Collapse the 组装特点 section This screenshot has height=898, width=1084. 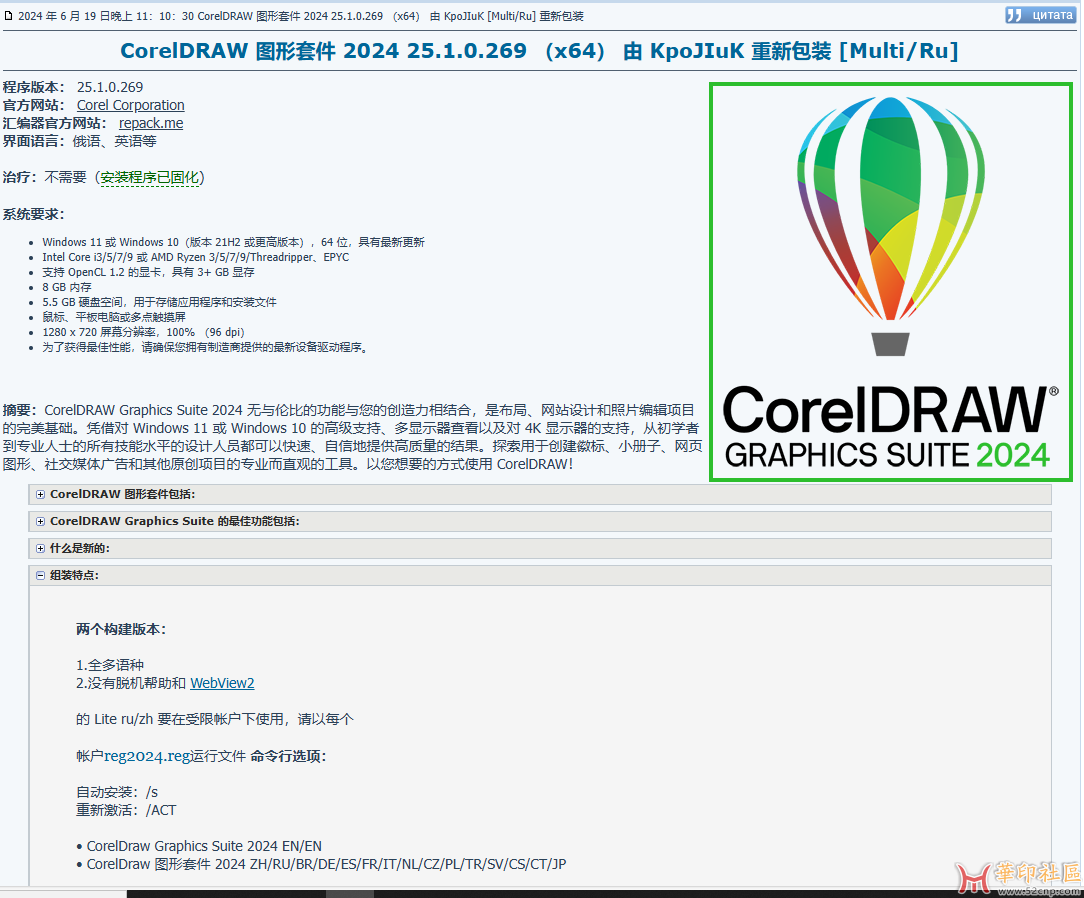pyautogui.click(x=74, y=575)
